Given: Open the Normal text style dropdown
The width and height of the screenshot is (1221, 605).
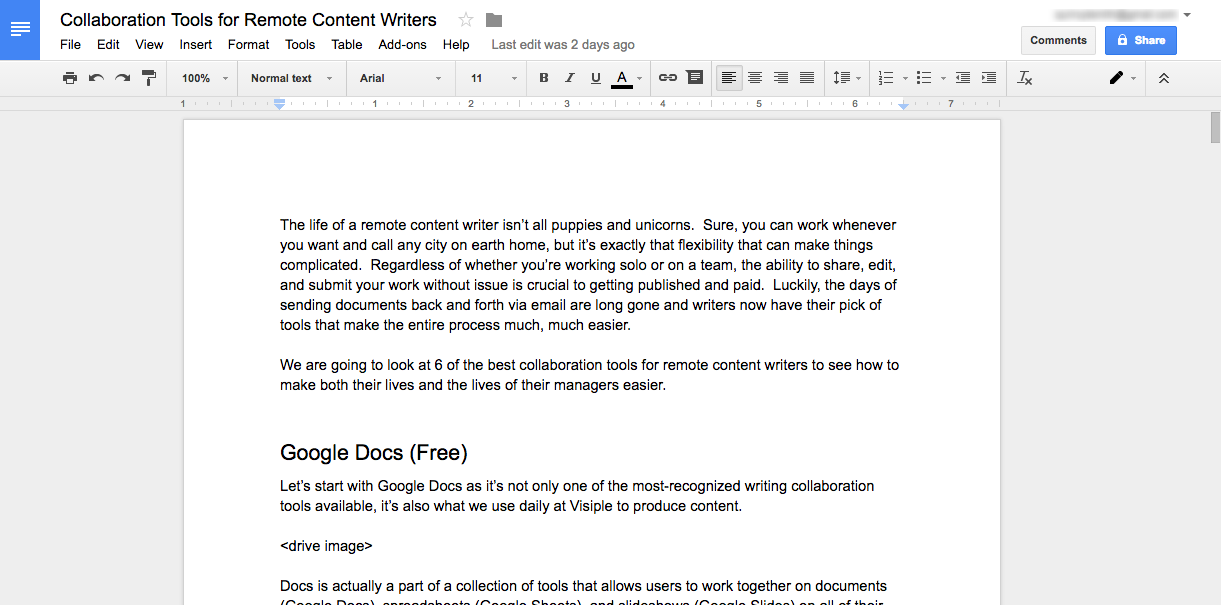Looking at the screenshot, I should [291, 78].
